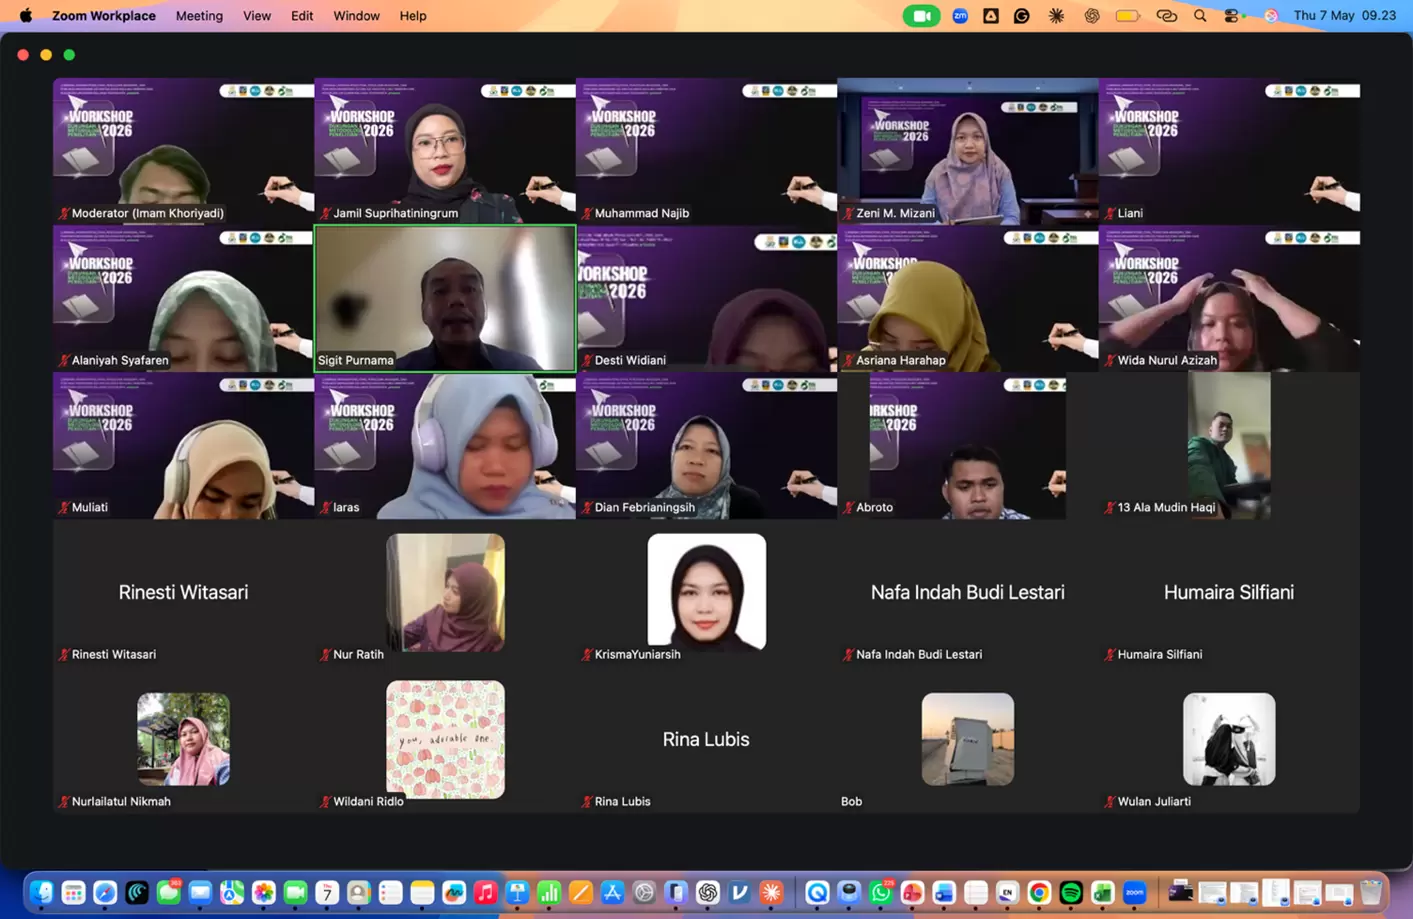Check the battery status icon
The width and height of the screenshot is (1413, 919).
pos(1128,16)
